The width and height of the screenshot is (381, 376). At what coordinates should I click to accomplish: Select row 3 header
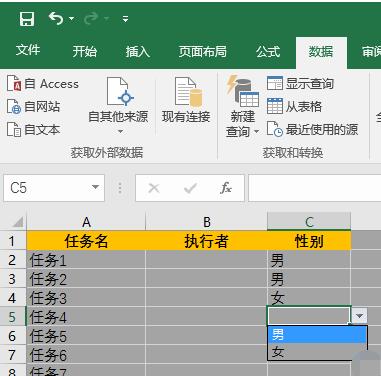(x=12, y=279)
